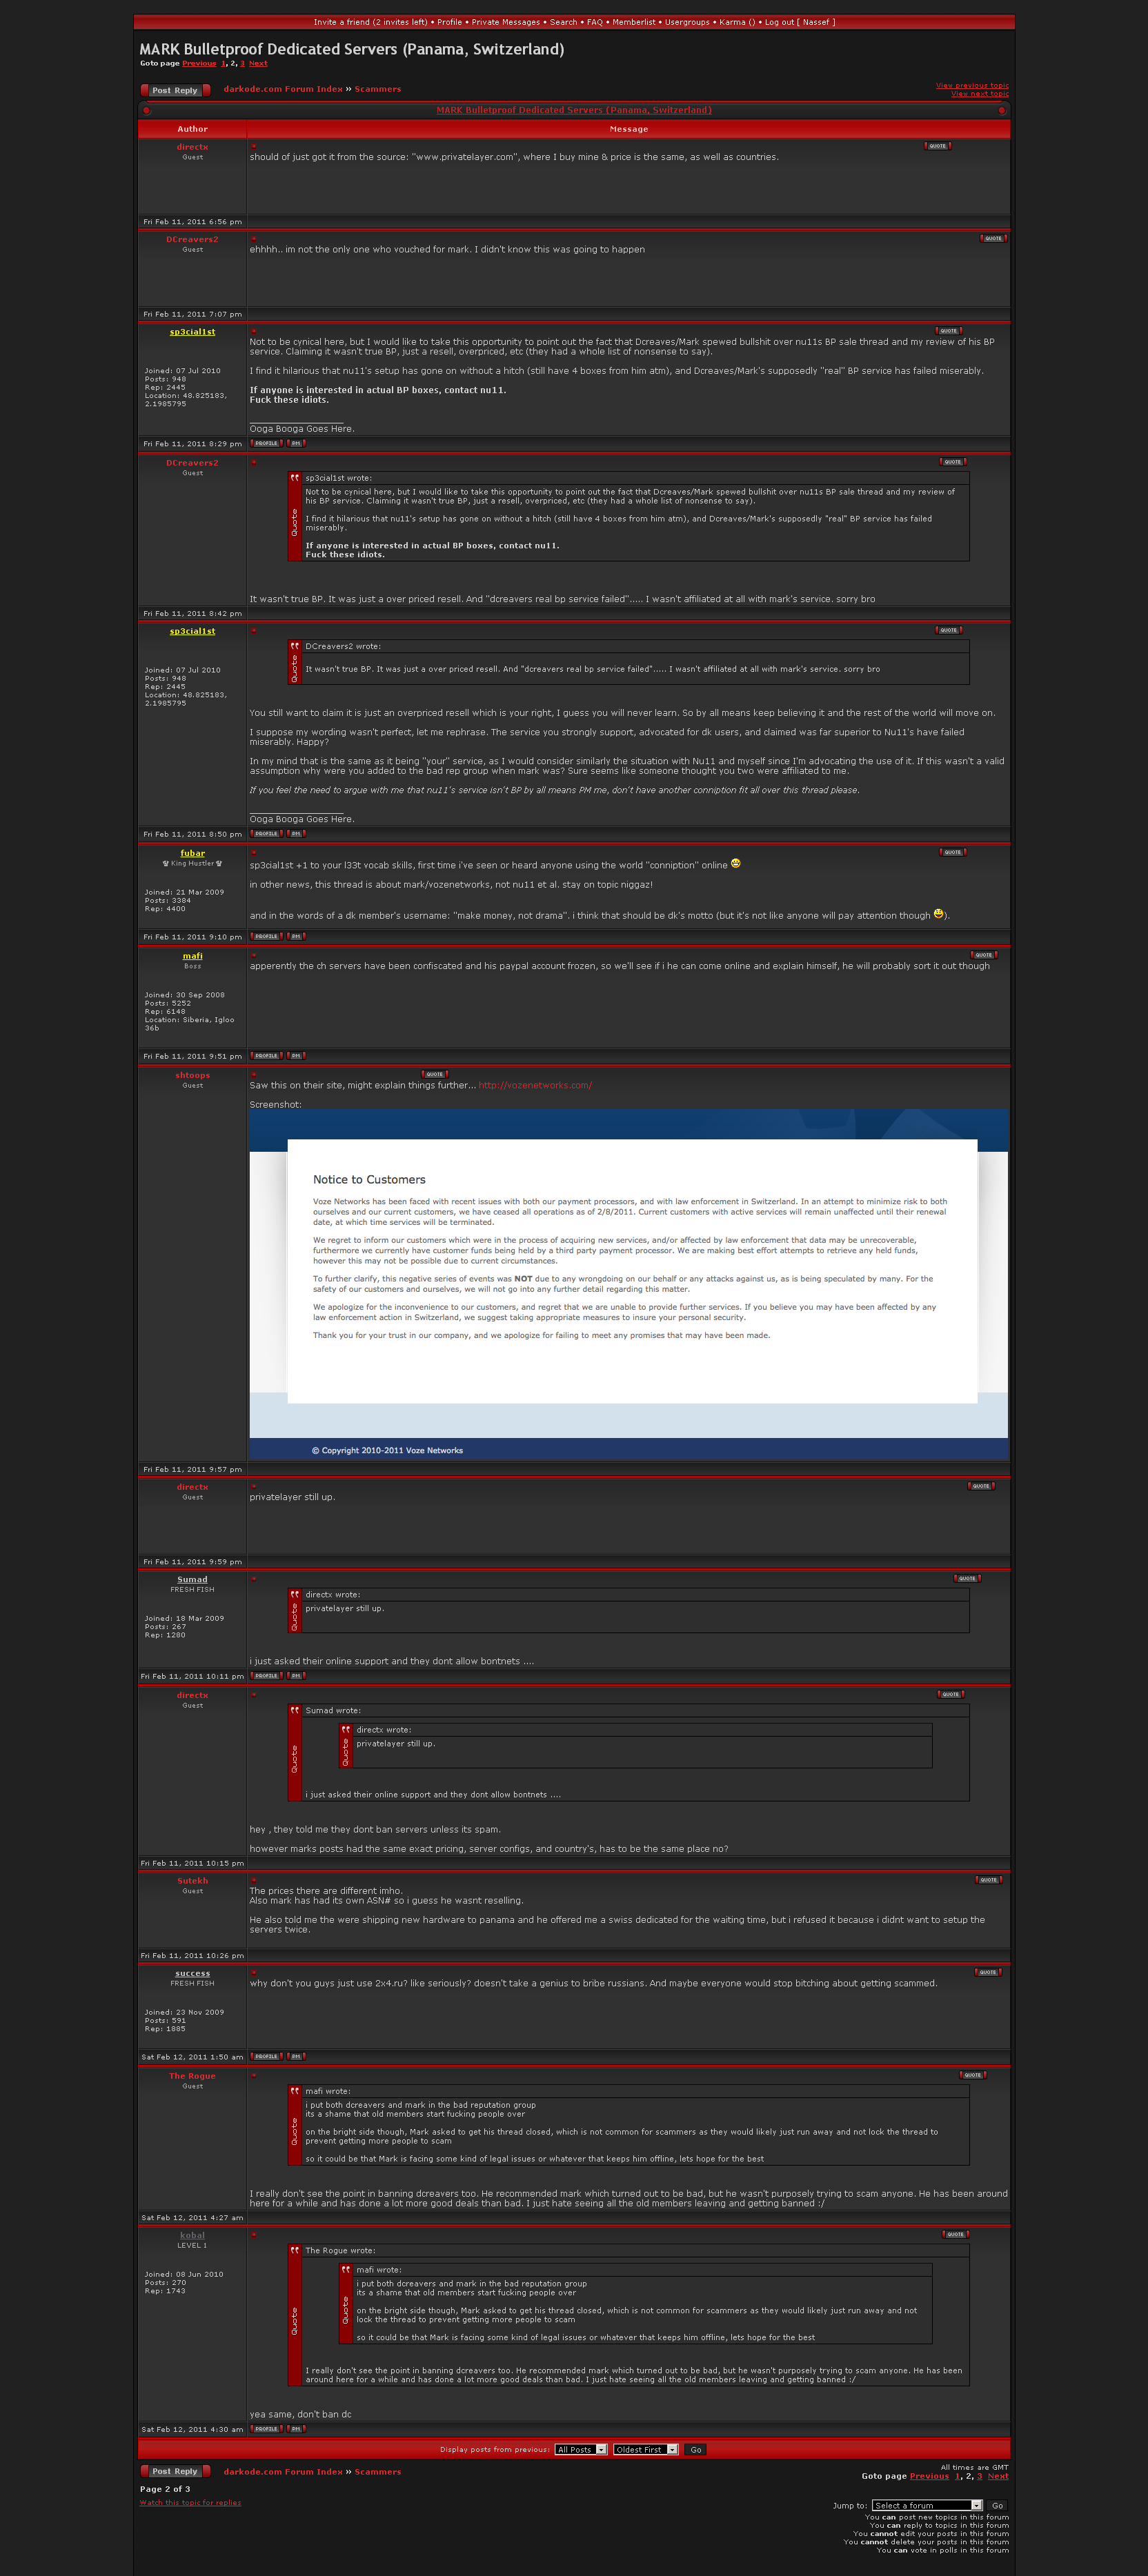Open the Jump to forum selector

coord(926,2505)
